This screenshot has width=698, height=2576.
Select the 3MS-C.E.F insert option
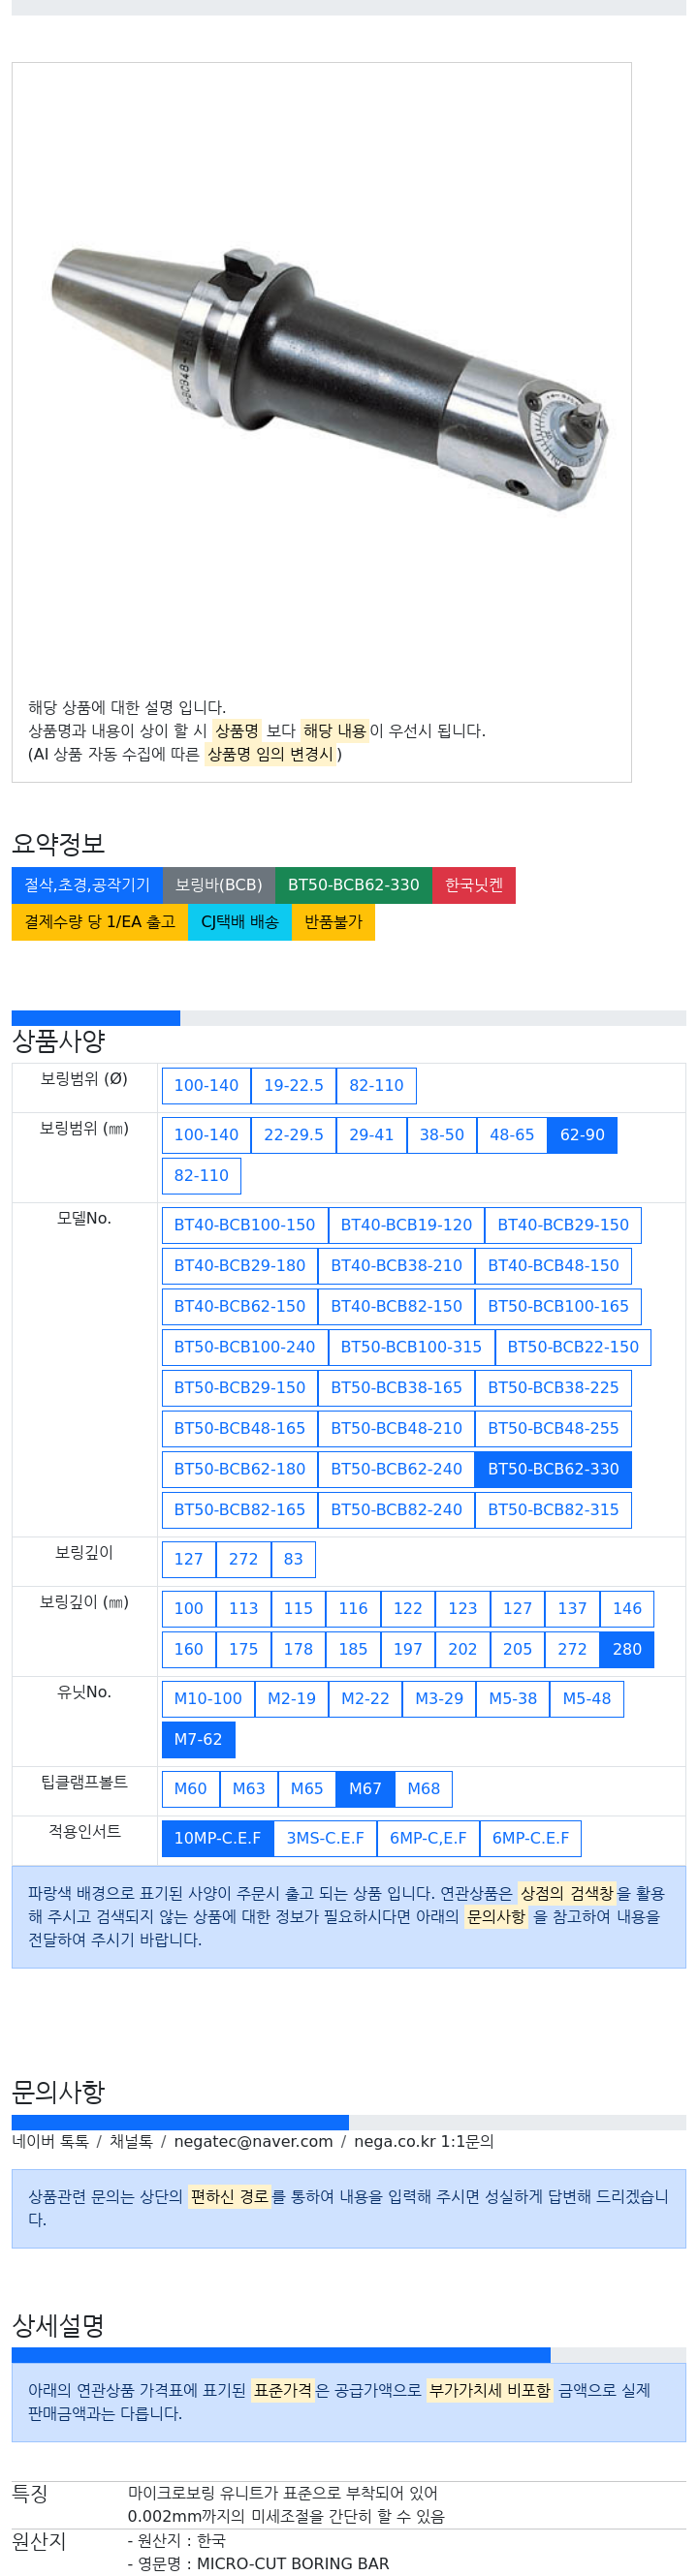coord(325,1838)
